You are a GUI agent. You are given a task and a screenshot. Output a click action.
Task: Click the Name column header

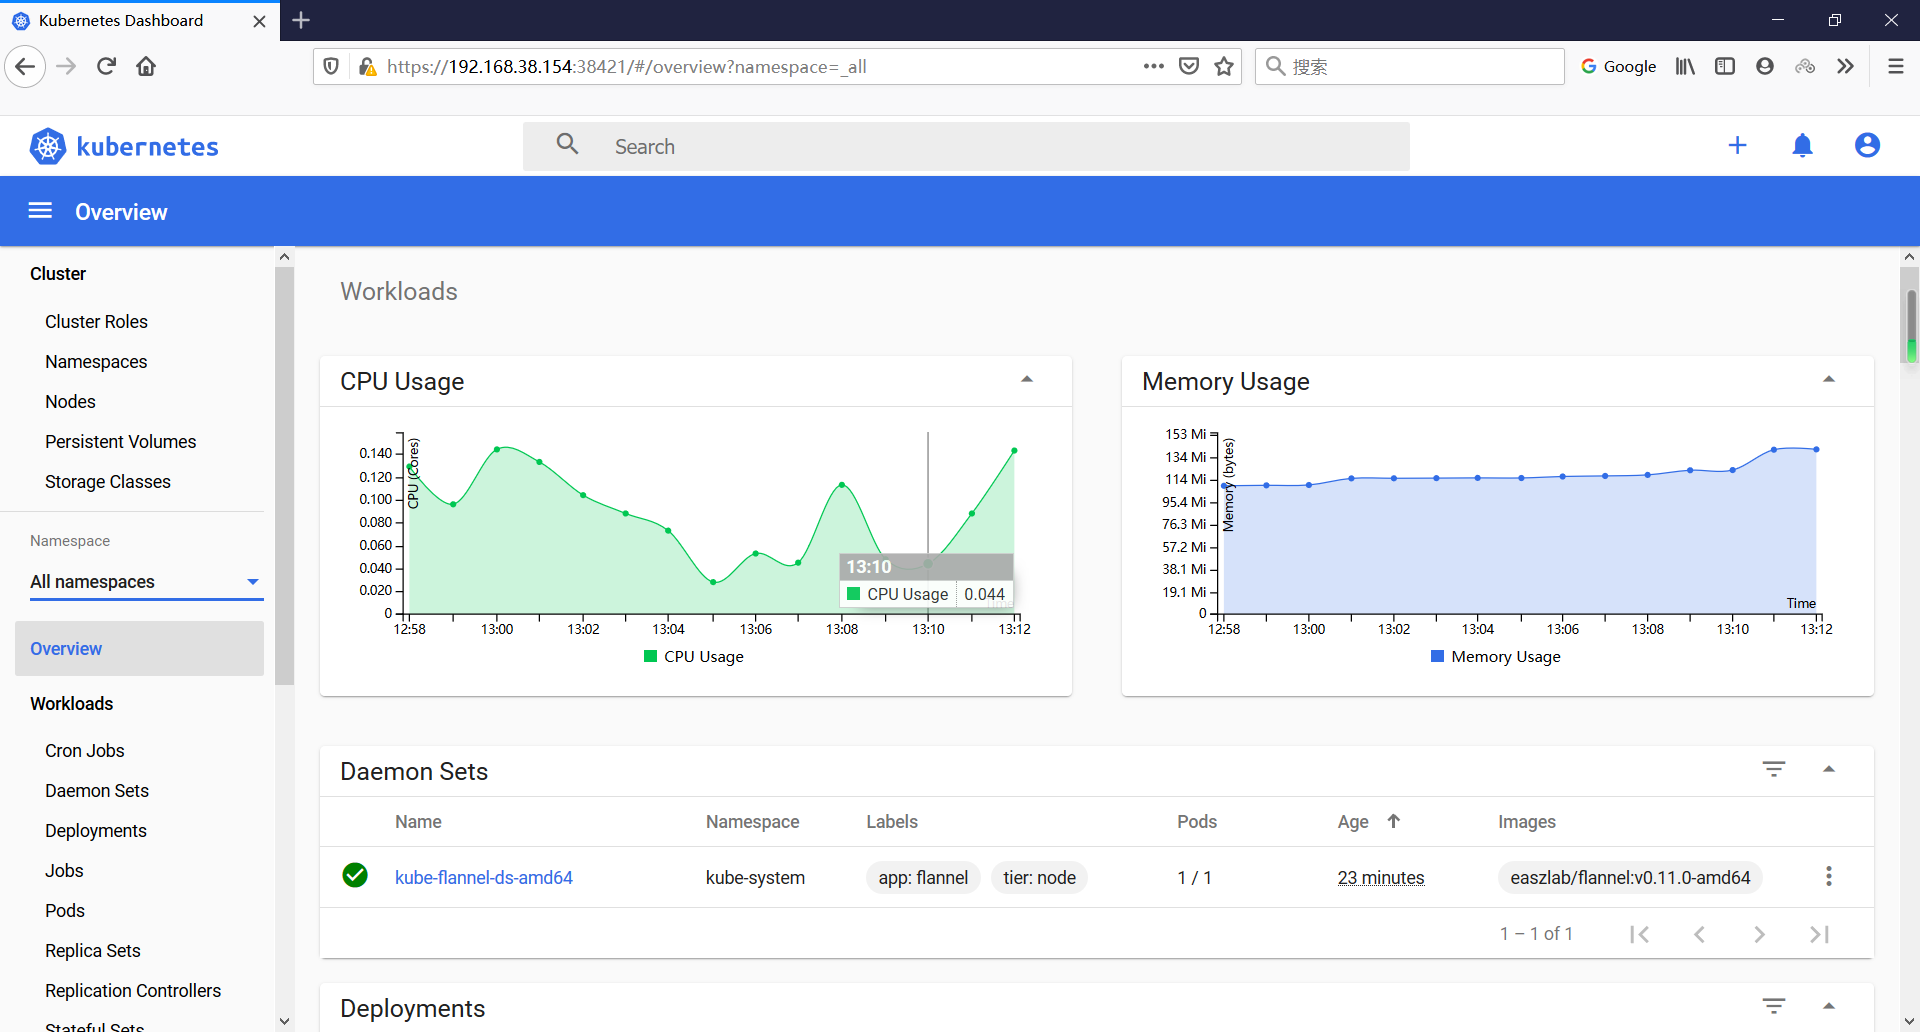pos(418,822)
